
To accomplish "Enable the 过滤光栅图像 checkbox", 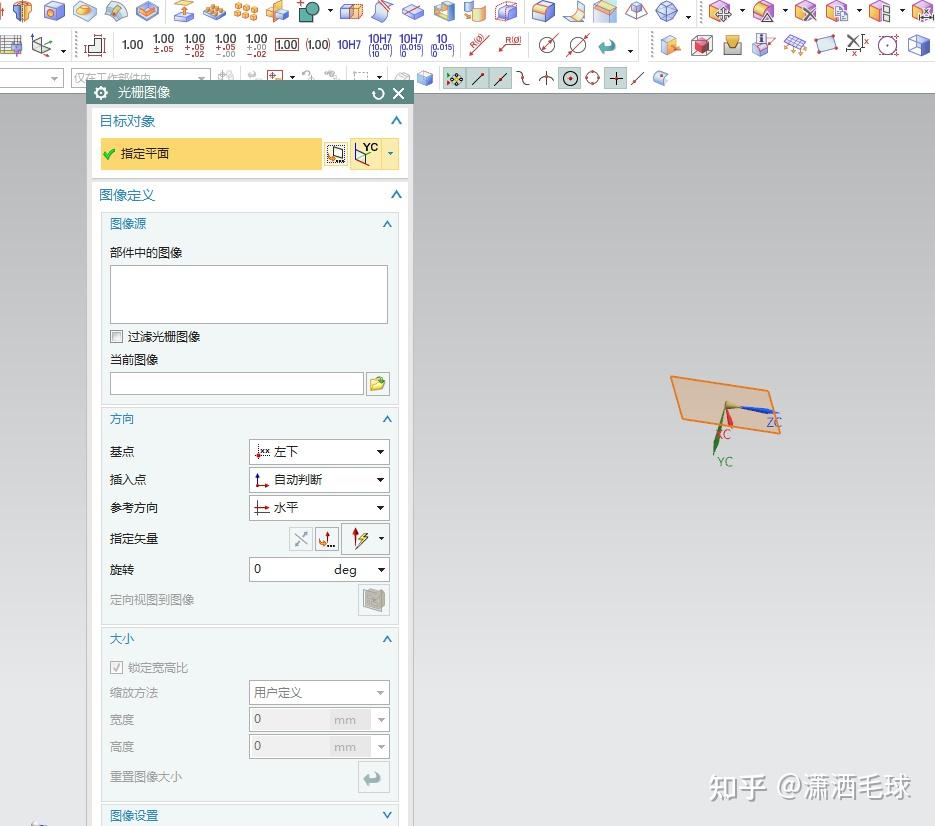I will click(116, 336).
